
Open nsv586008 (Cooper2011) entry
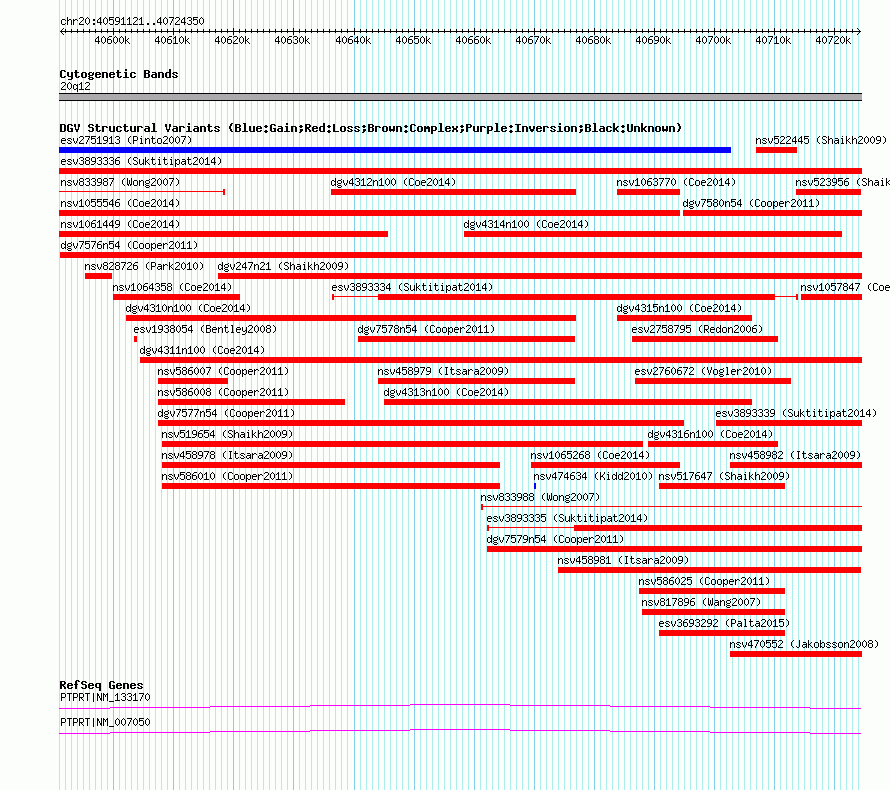click(223, 392)
